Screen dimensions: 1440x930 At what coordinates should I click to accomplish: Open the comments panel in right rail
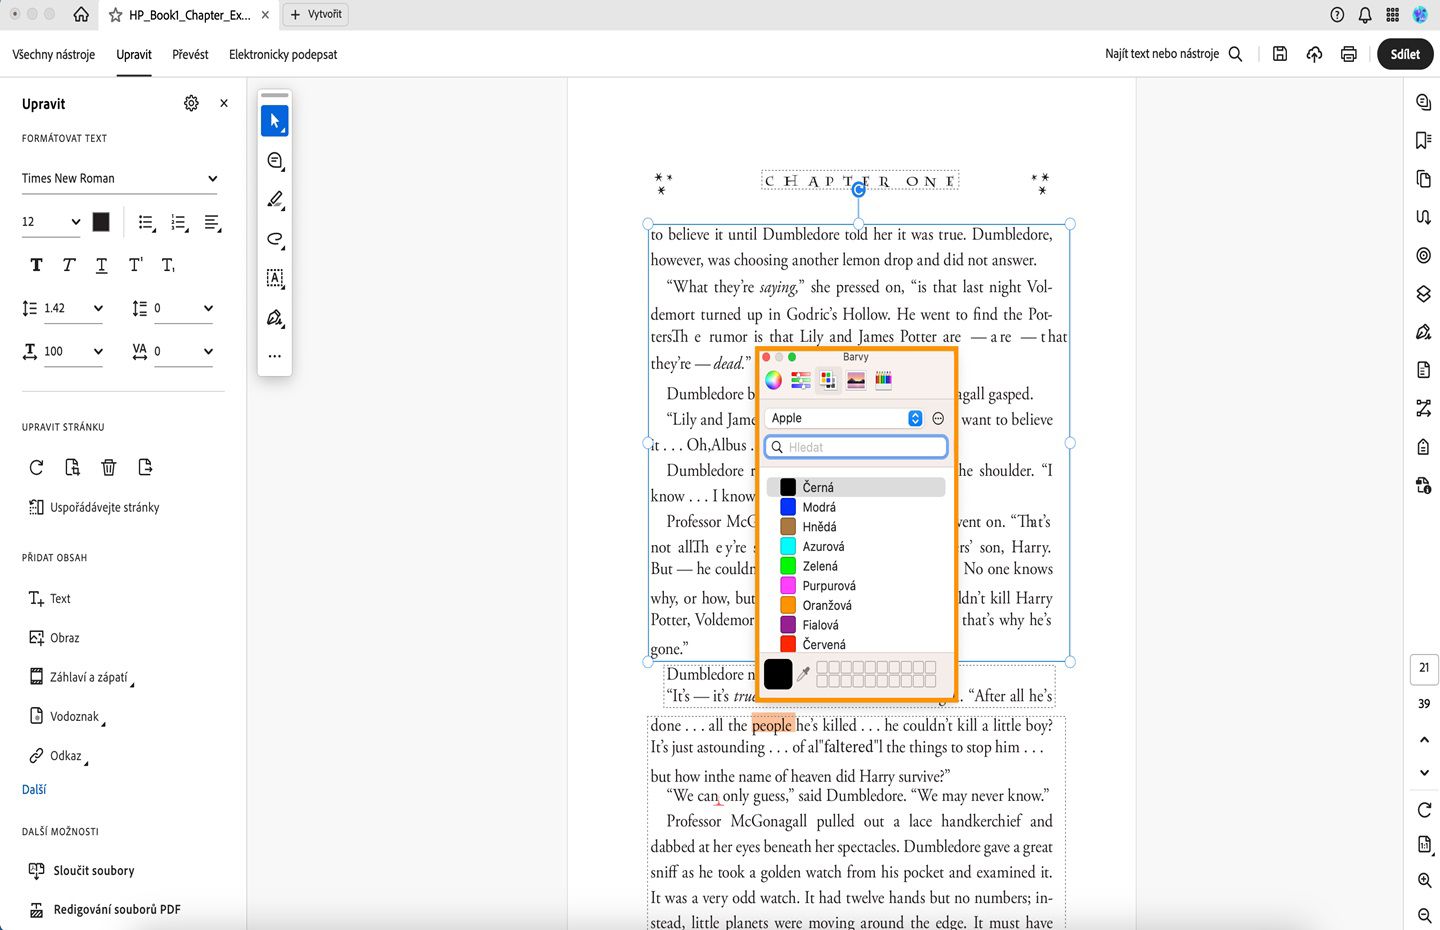[1424, 102]
